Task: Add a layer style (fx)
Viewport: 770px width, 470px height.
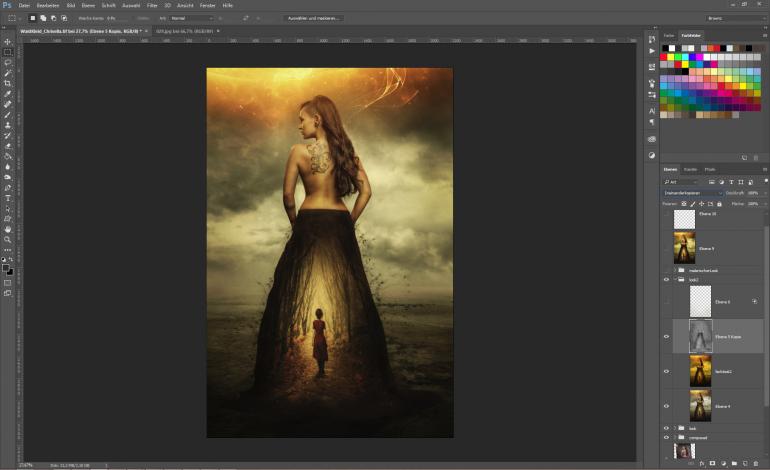Action: (702, 463)
